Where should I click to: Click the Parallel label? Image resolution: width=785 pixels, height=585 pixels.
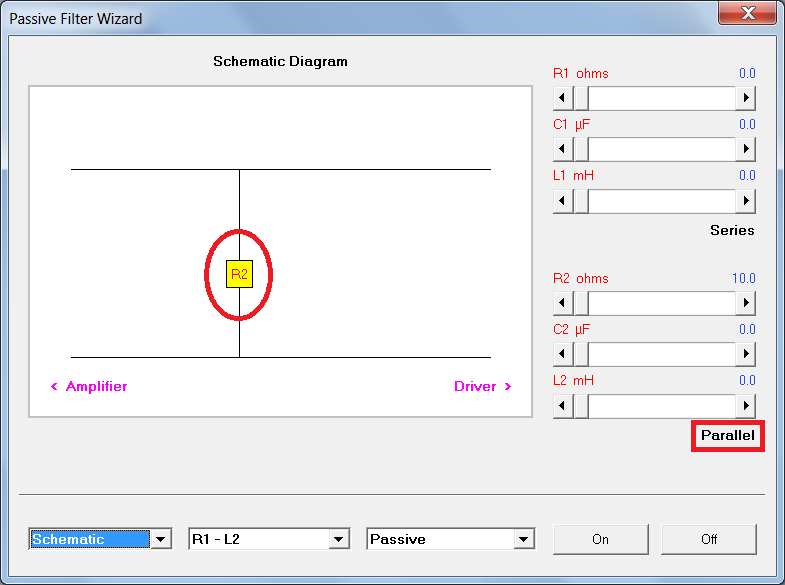click(x=727, y=435)
